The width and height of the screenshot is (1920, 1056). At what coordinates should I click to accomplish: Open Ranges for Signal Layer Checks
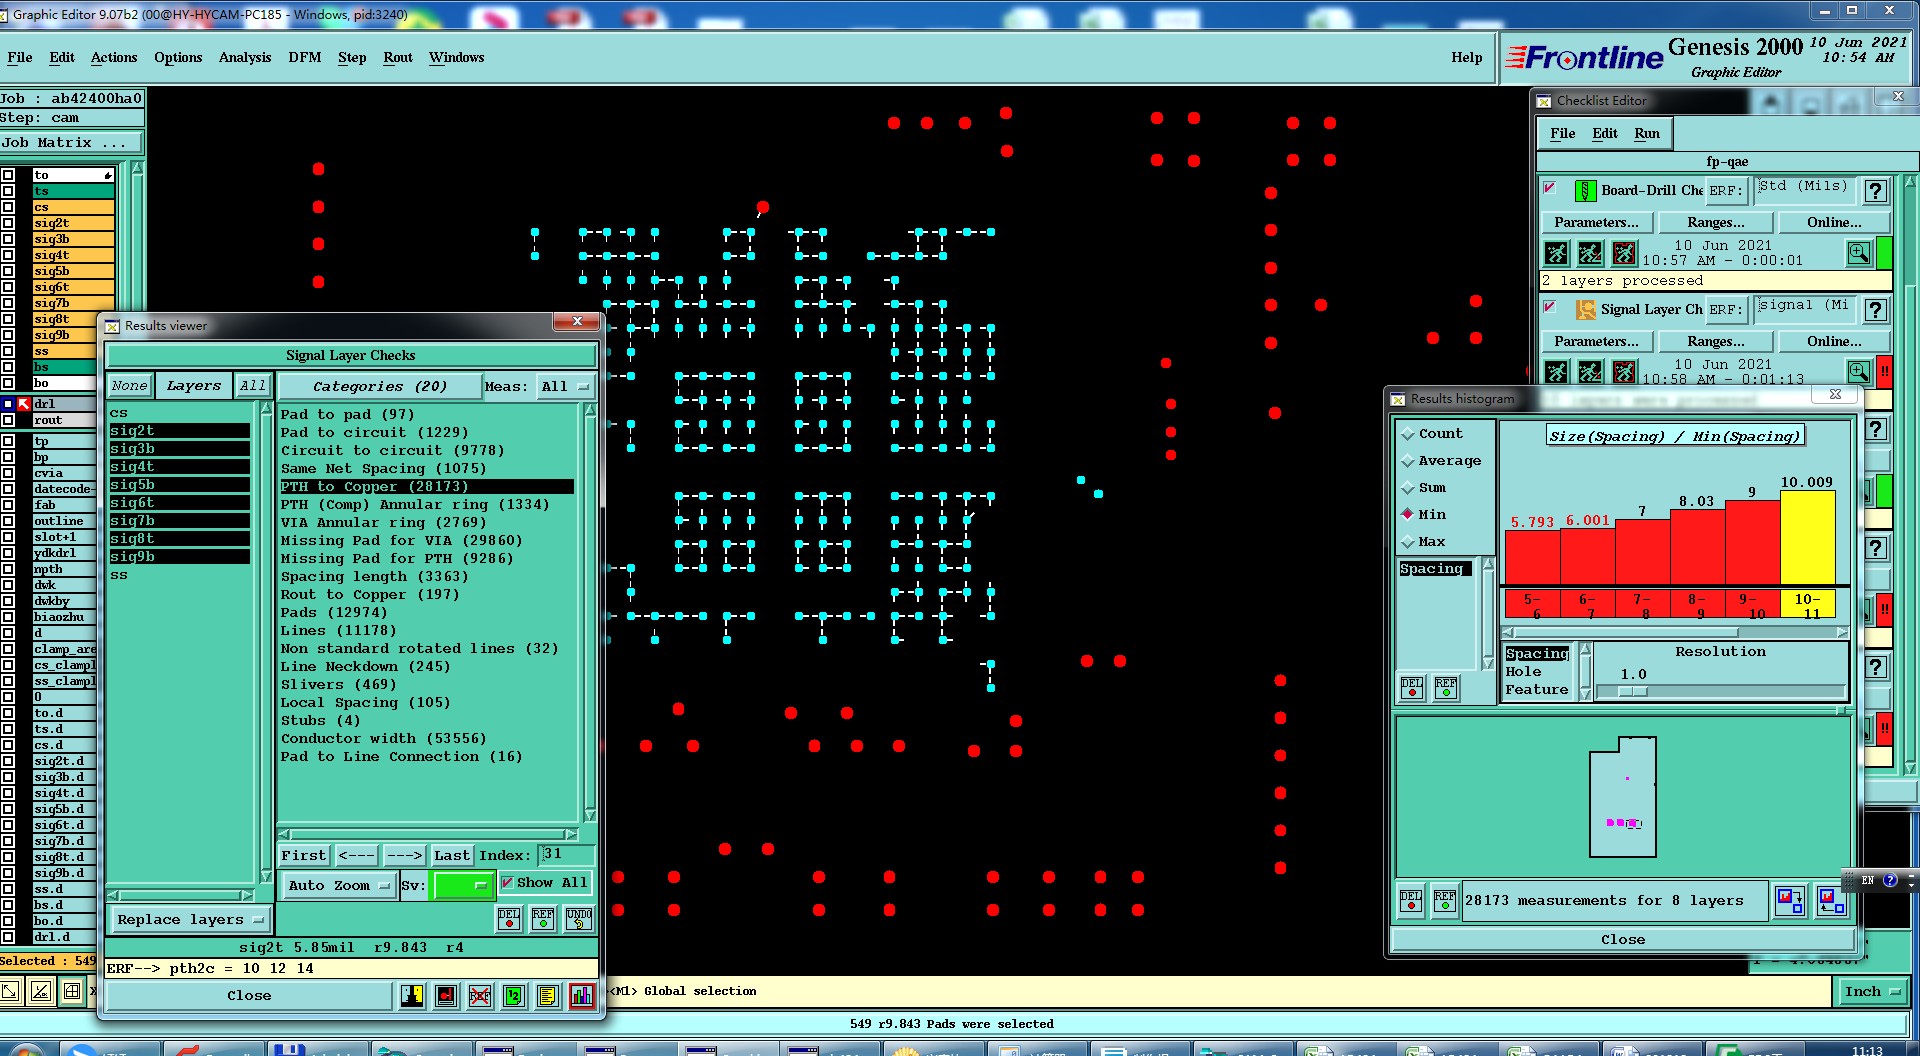pyautogui.click(x=1715, y=341)
